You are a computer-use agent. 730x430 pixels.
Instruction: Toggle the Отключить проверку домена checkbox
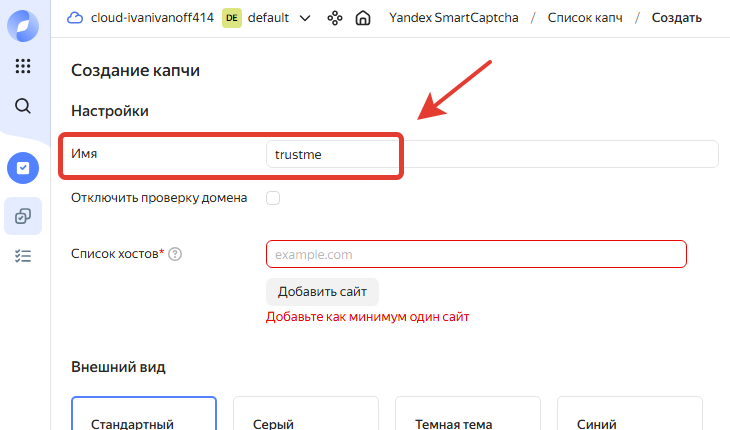(x=273, y=198)
